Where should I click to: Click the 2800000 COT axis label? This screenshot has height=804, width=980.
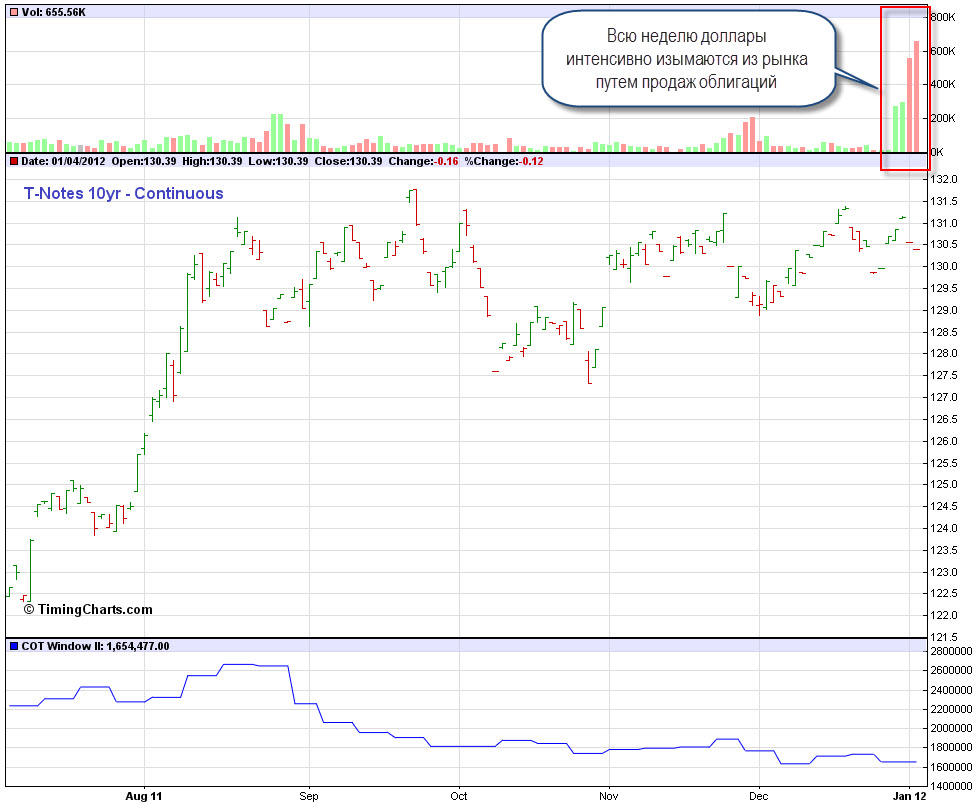[x=950, y=651]
